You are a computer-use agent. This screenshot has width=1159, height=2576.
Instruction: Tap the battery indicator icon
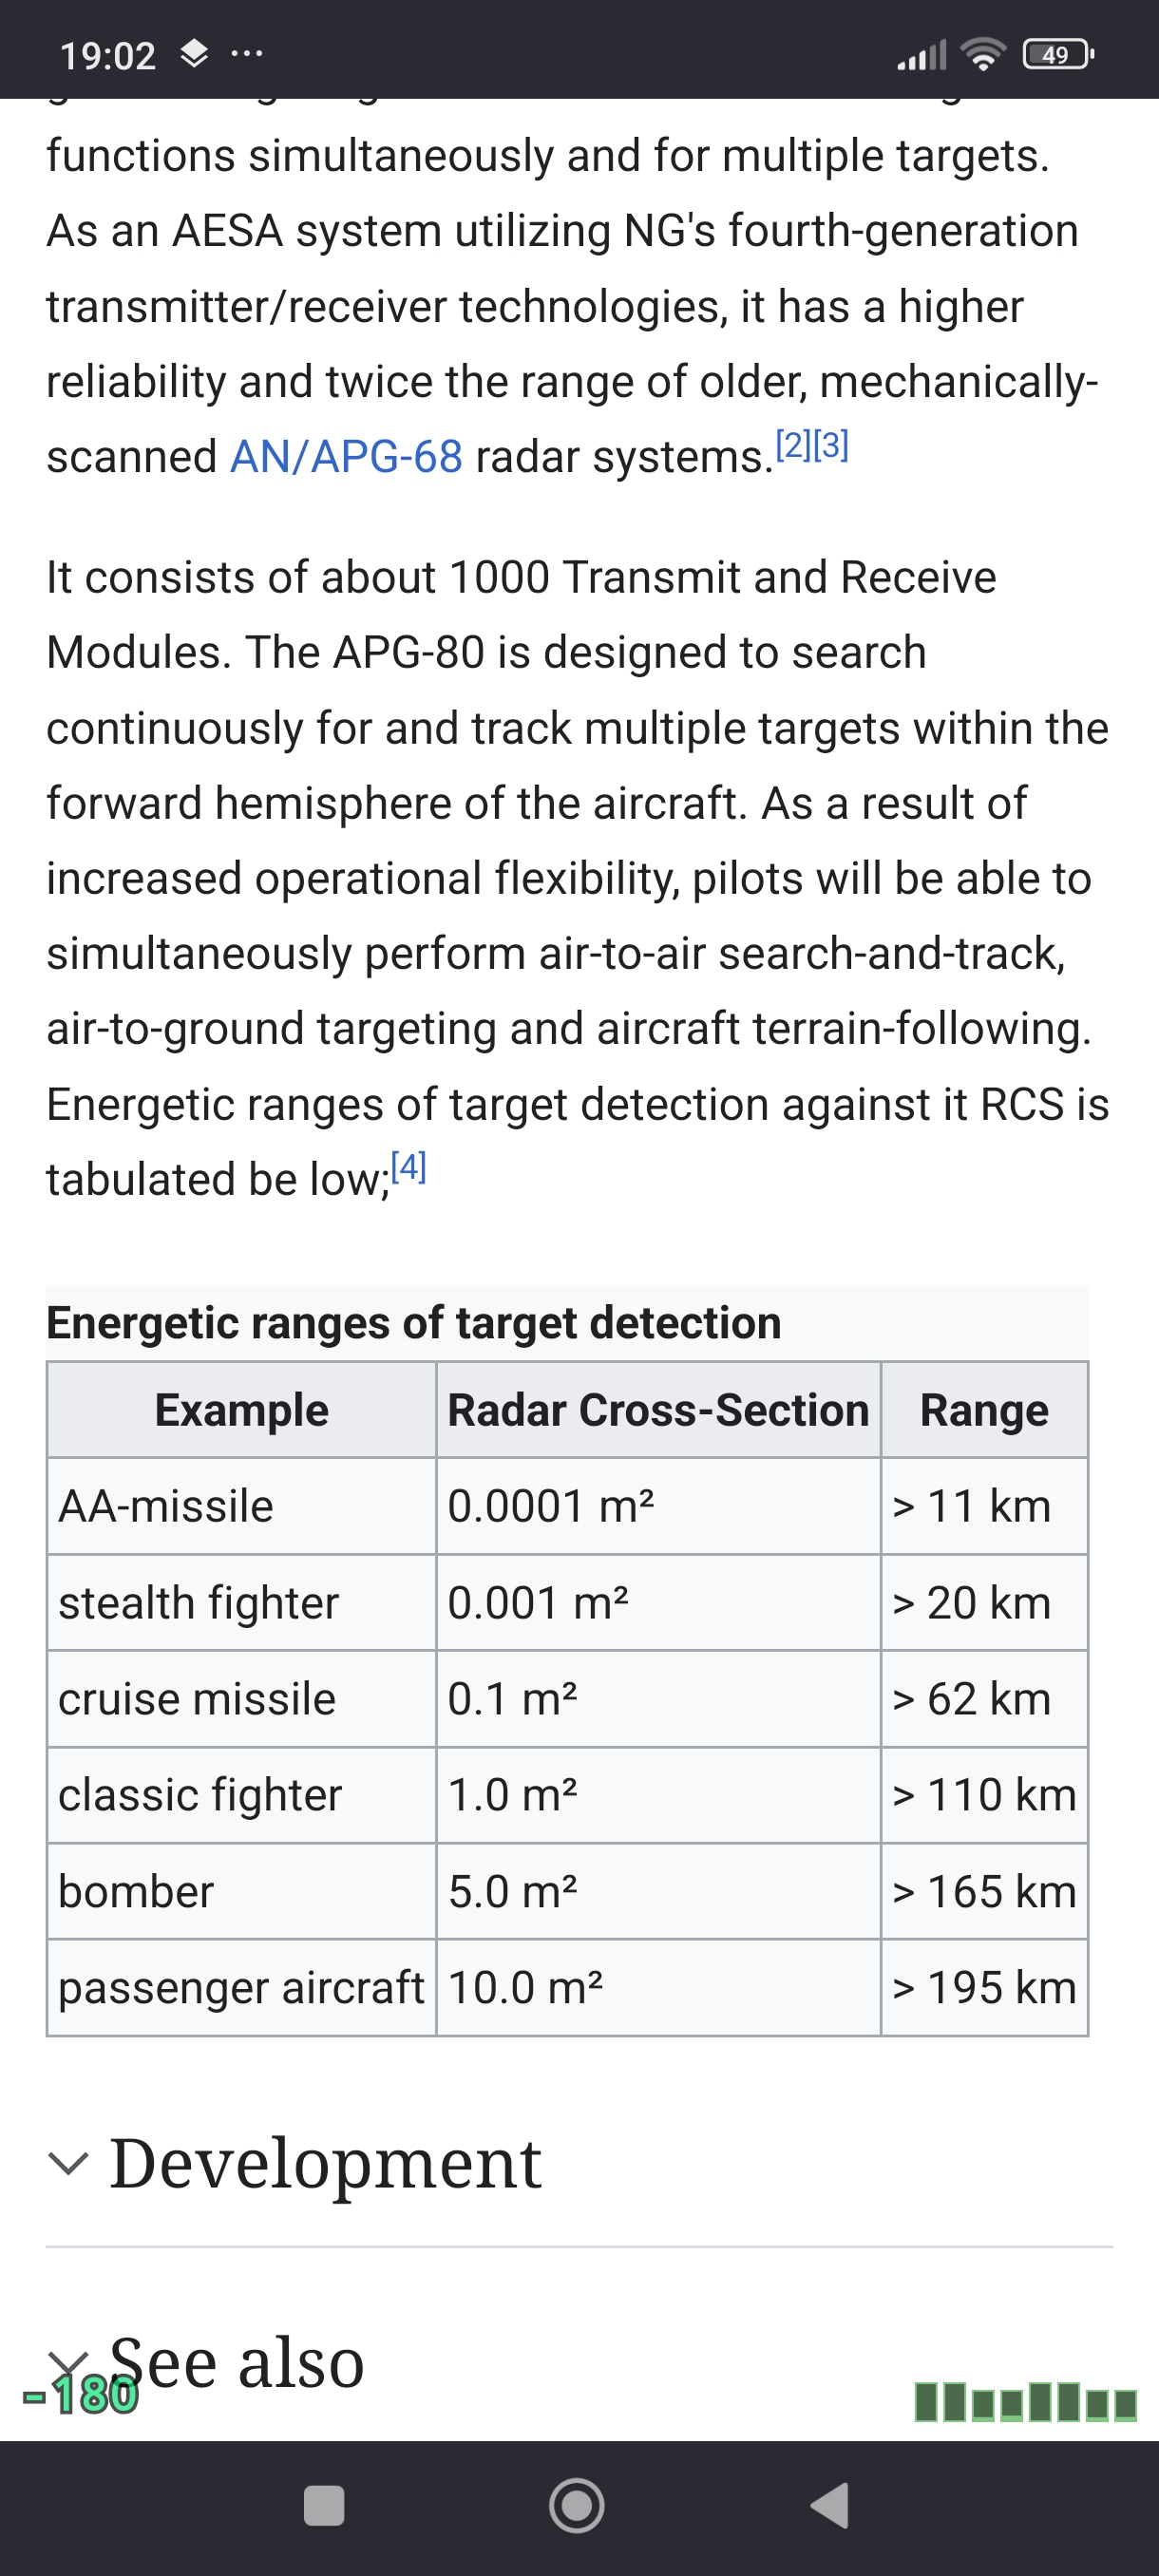pos(1057,54)
